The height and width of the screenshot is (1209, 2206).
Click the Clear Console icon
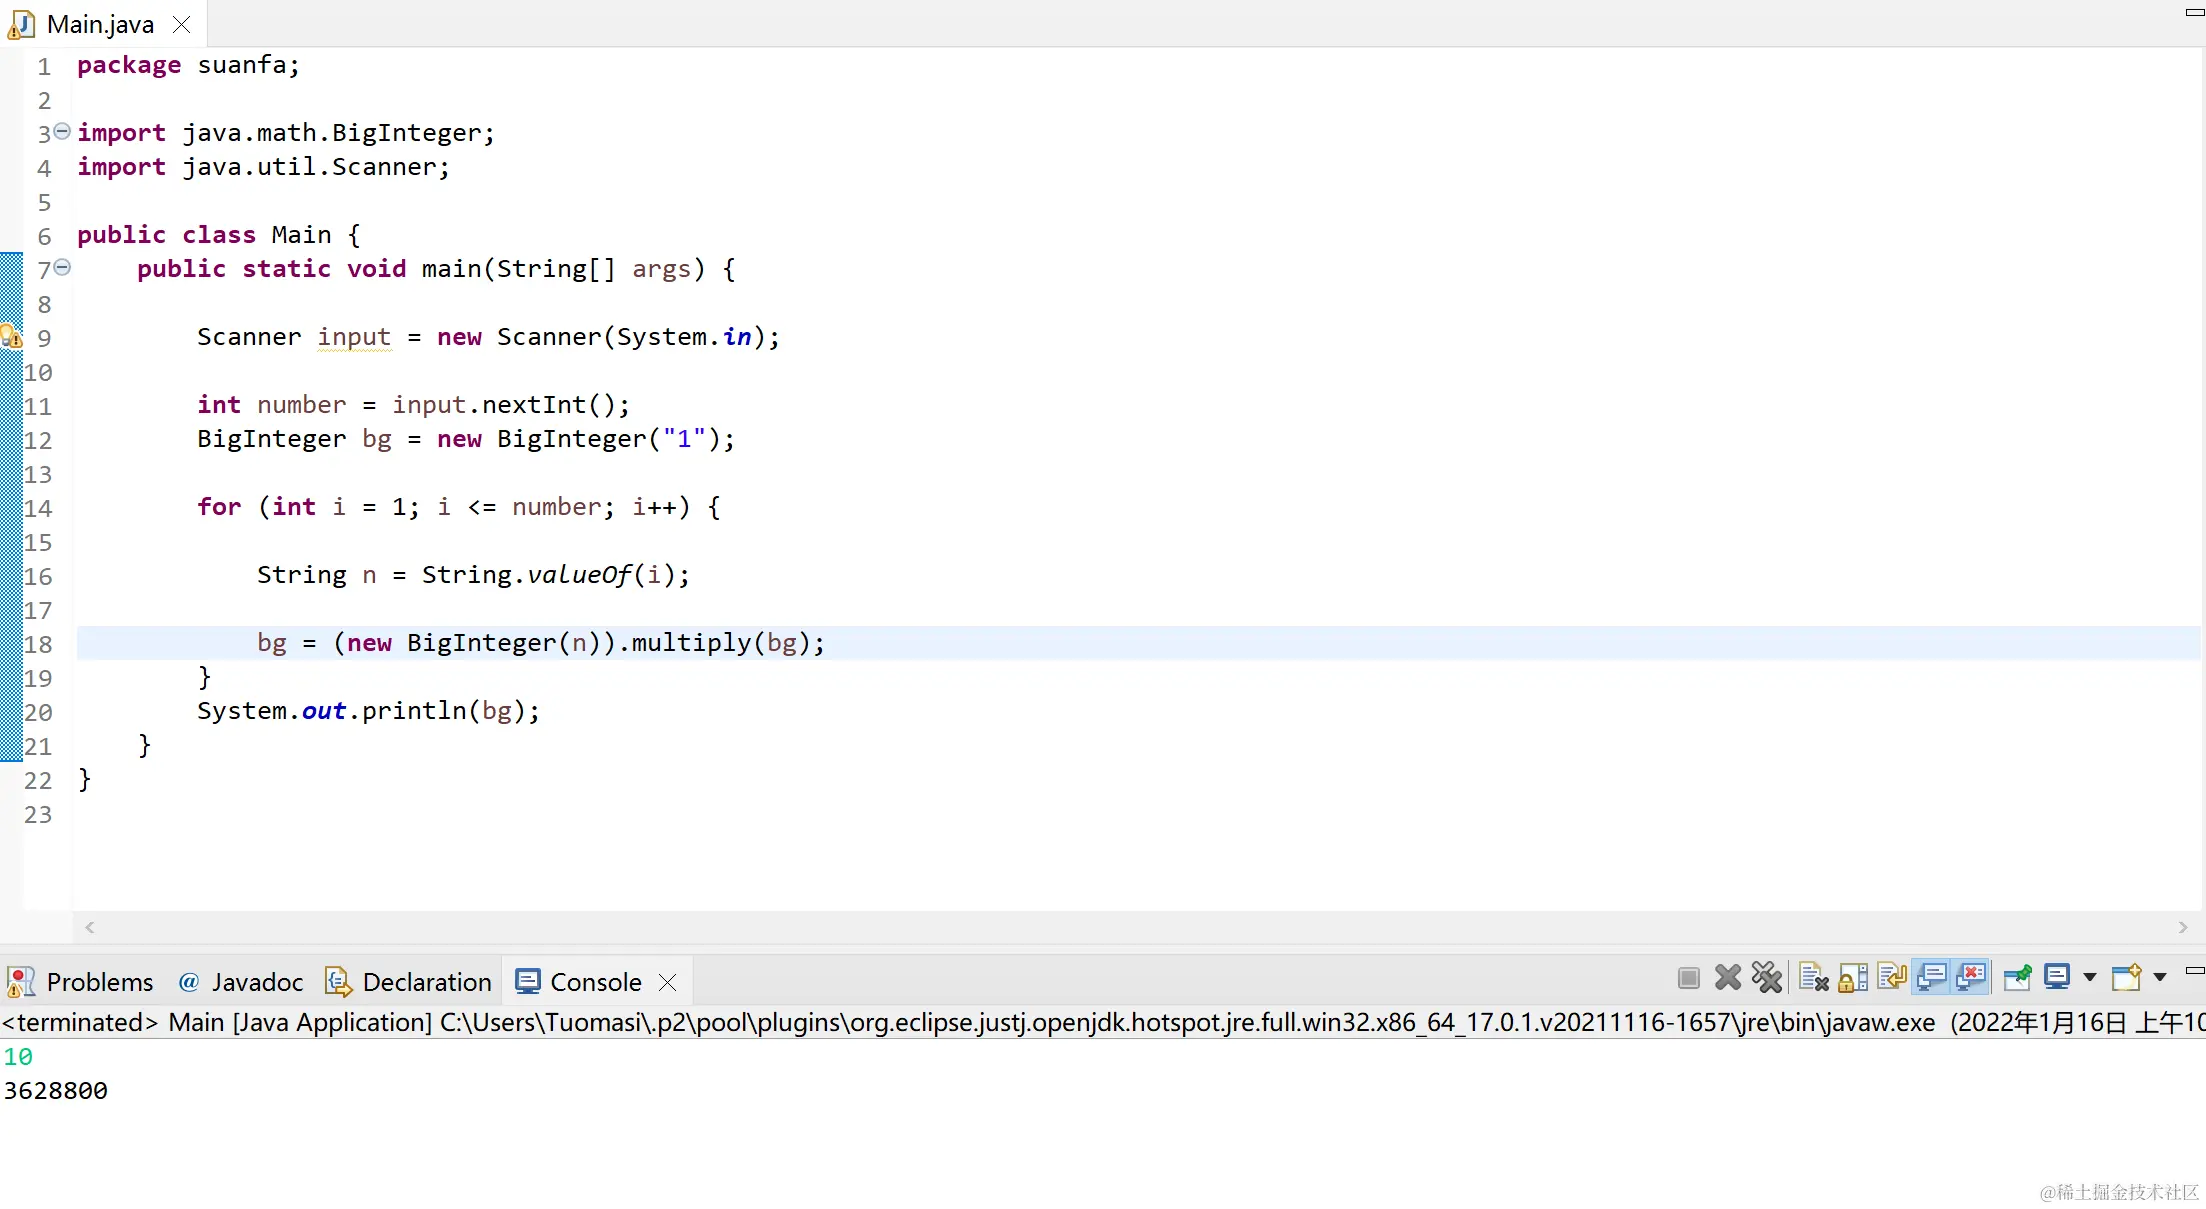[1813, 977]
